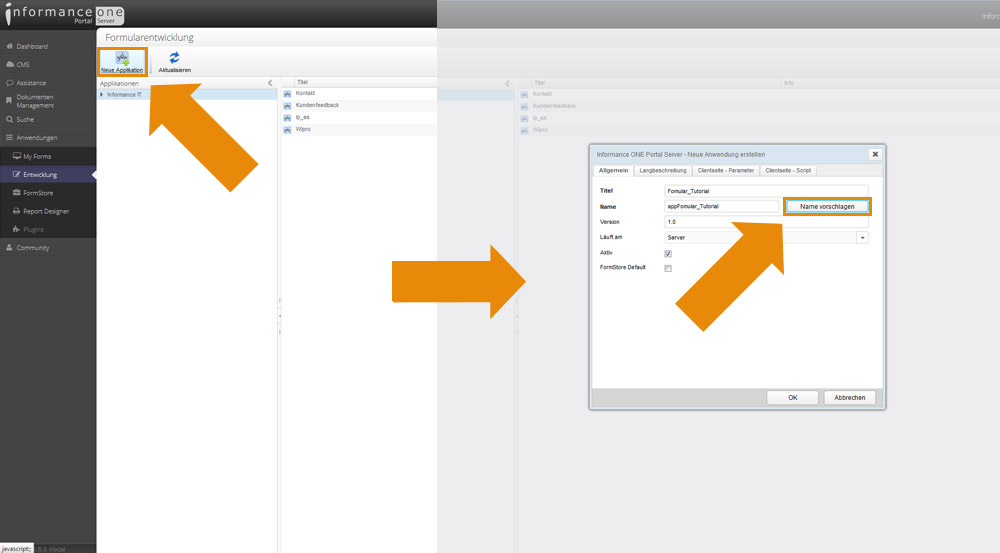Click the Version input field

[x=766, y=222]
